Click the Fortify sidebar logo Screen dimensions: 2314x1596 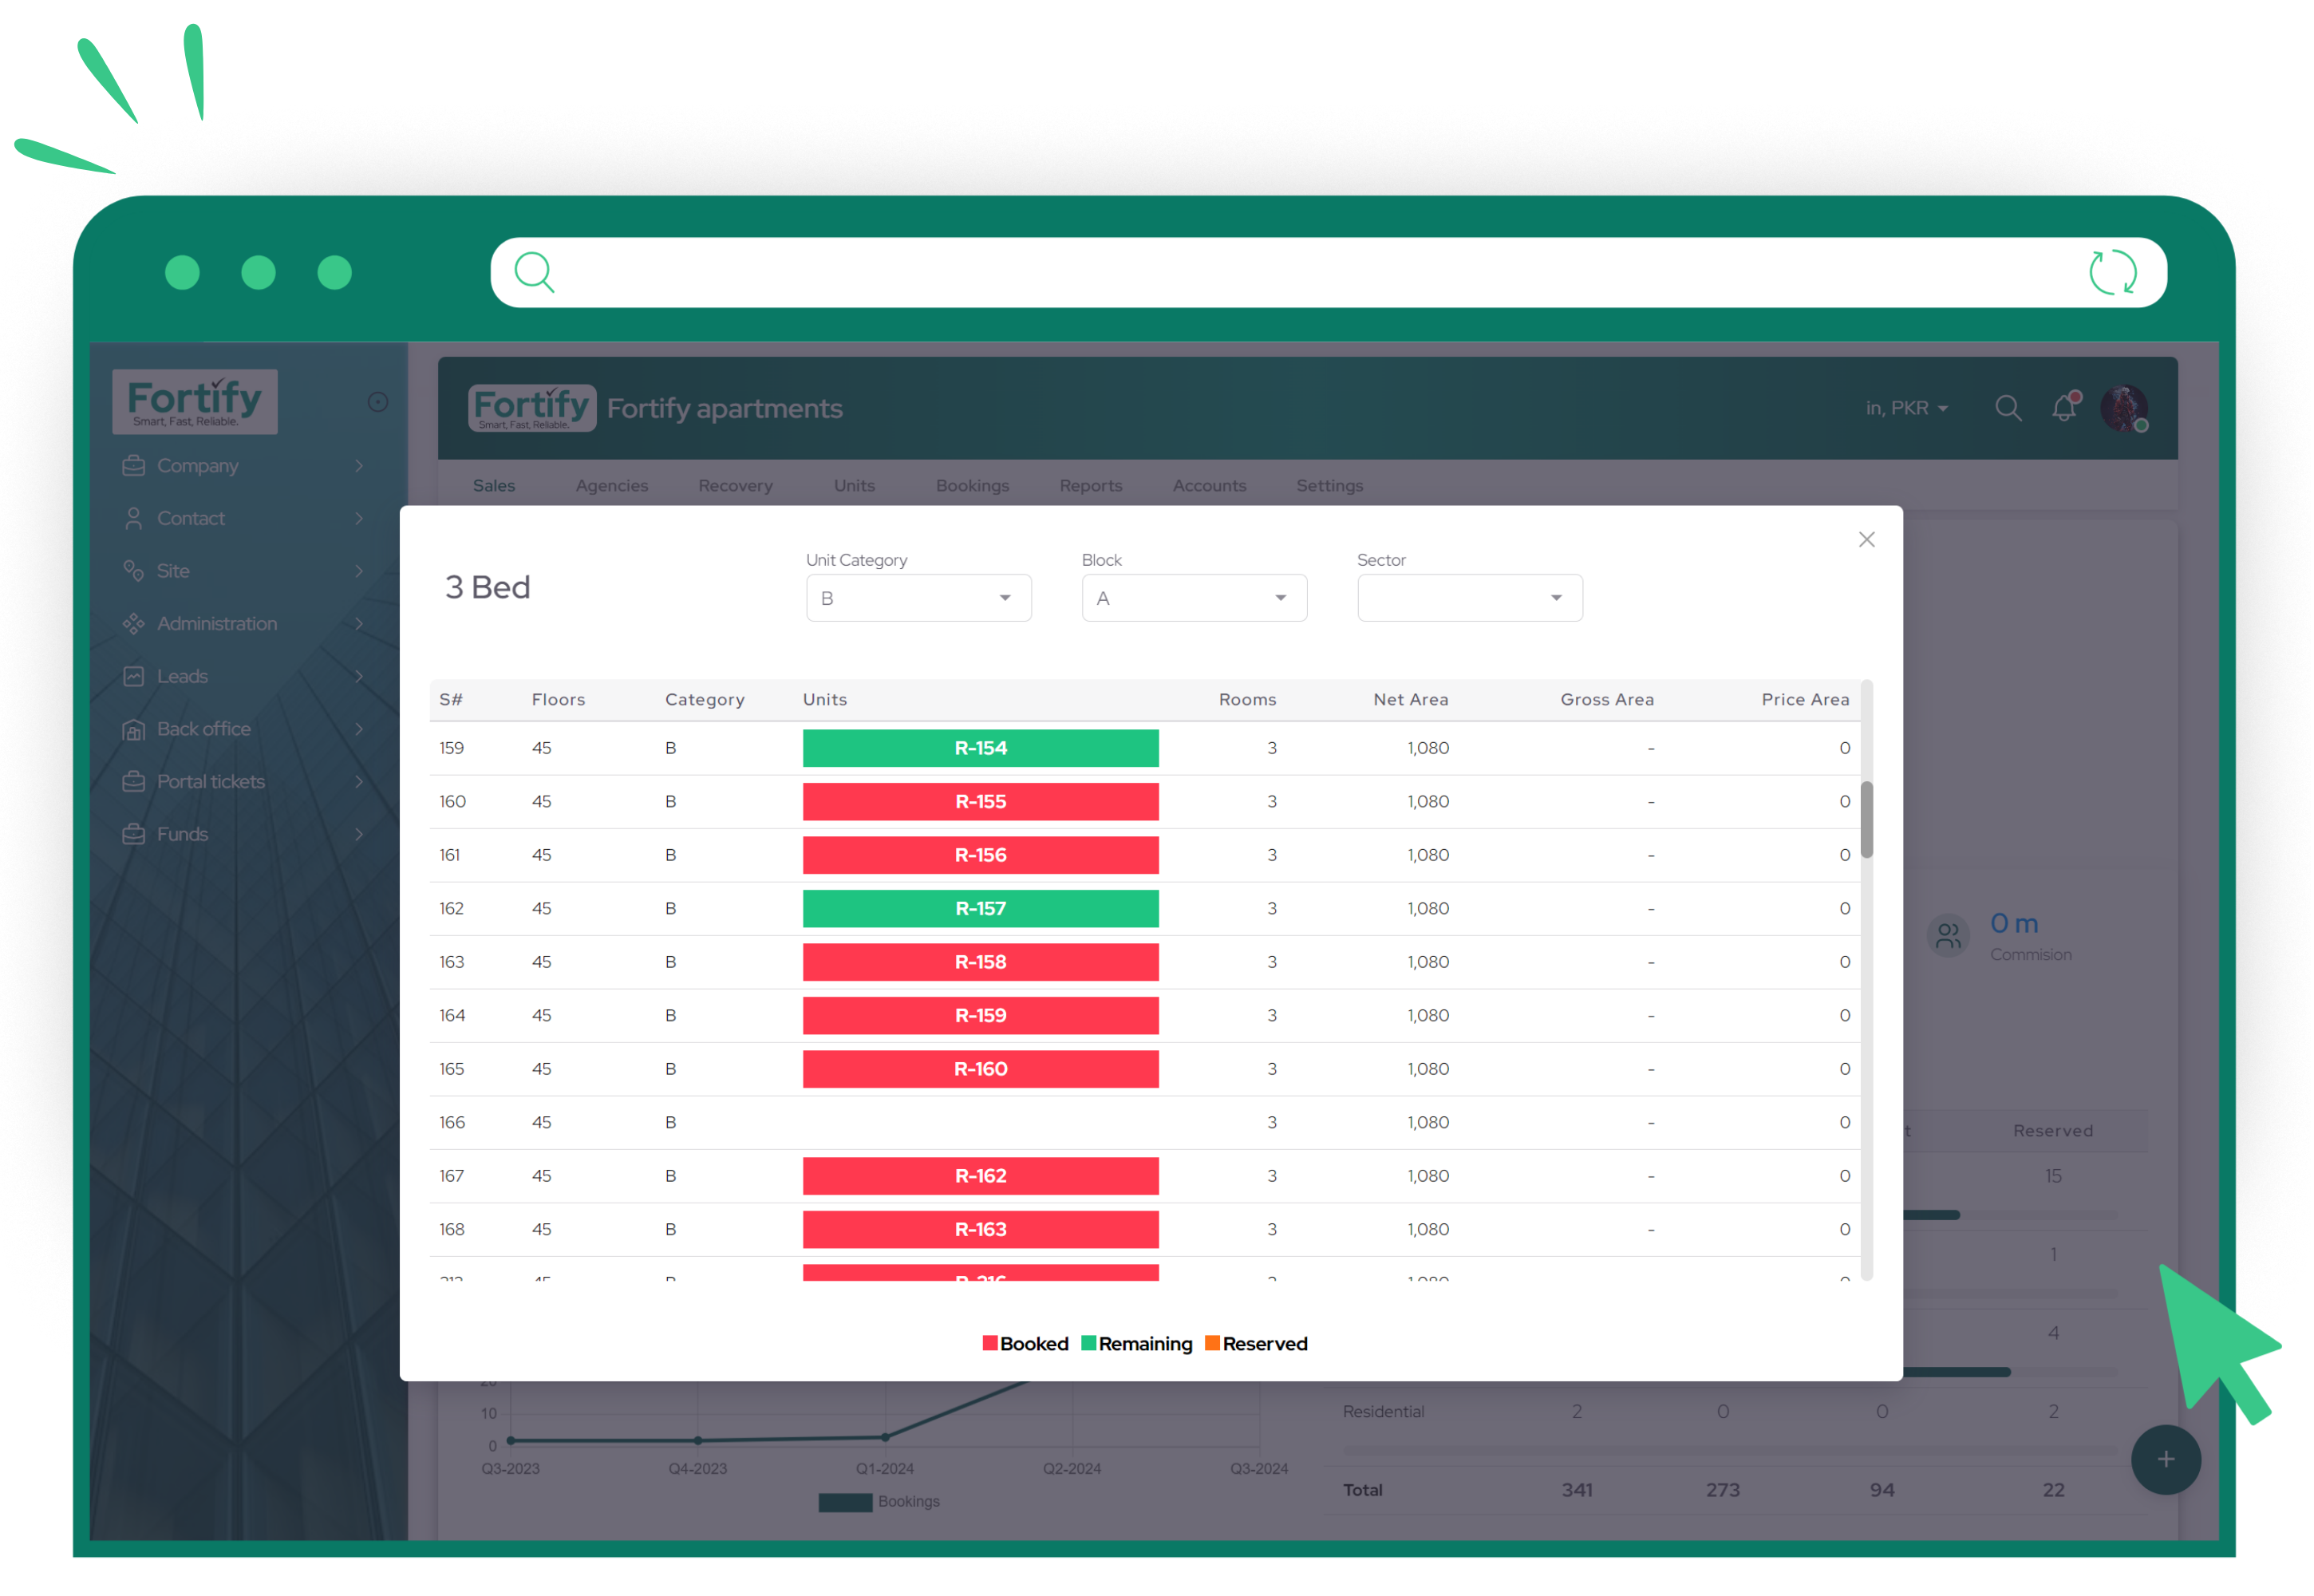(195, 402)
